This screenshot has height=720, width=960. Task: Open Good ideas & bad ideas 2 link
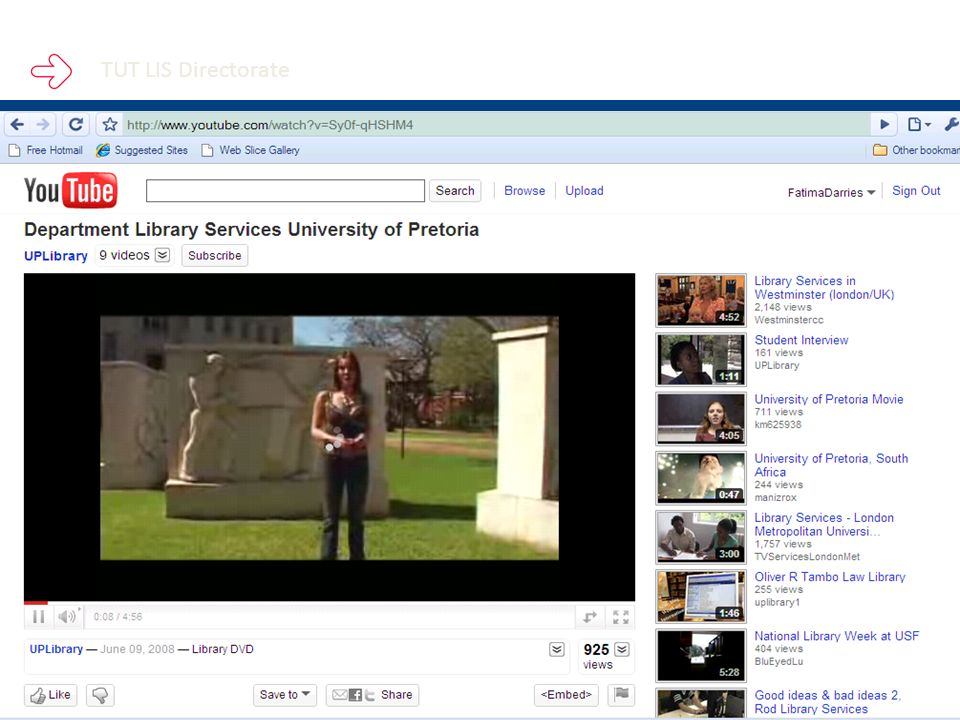pos(828,702)
